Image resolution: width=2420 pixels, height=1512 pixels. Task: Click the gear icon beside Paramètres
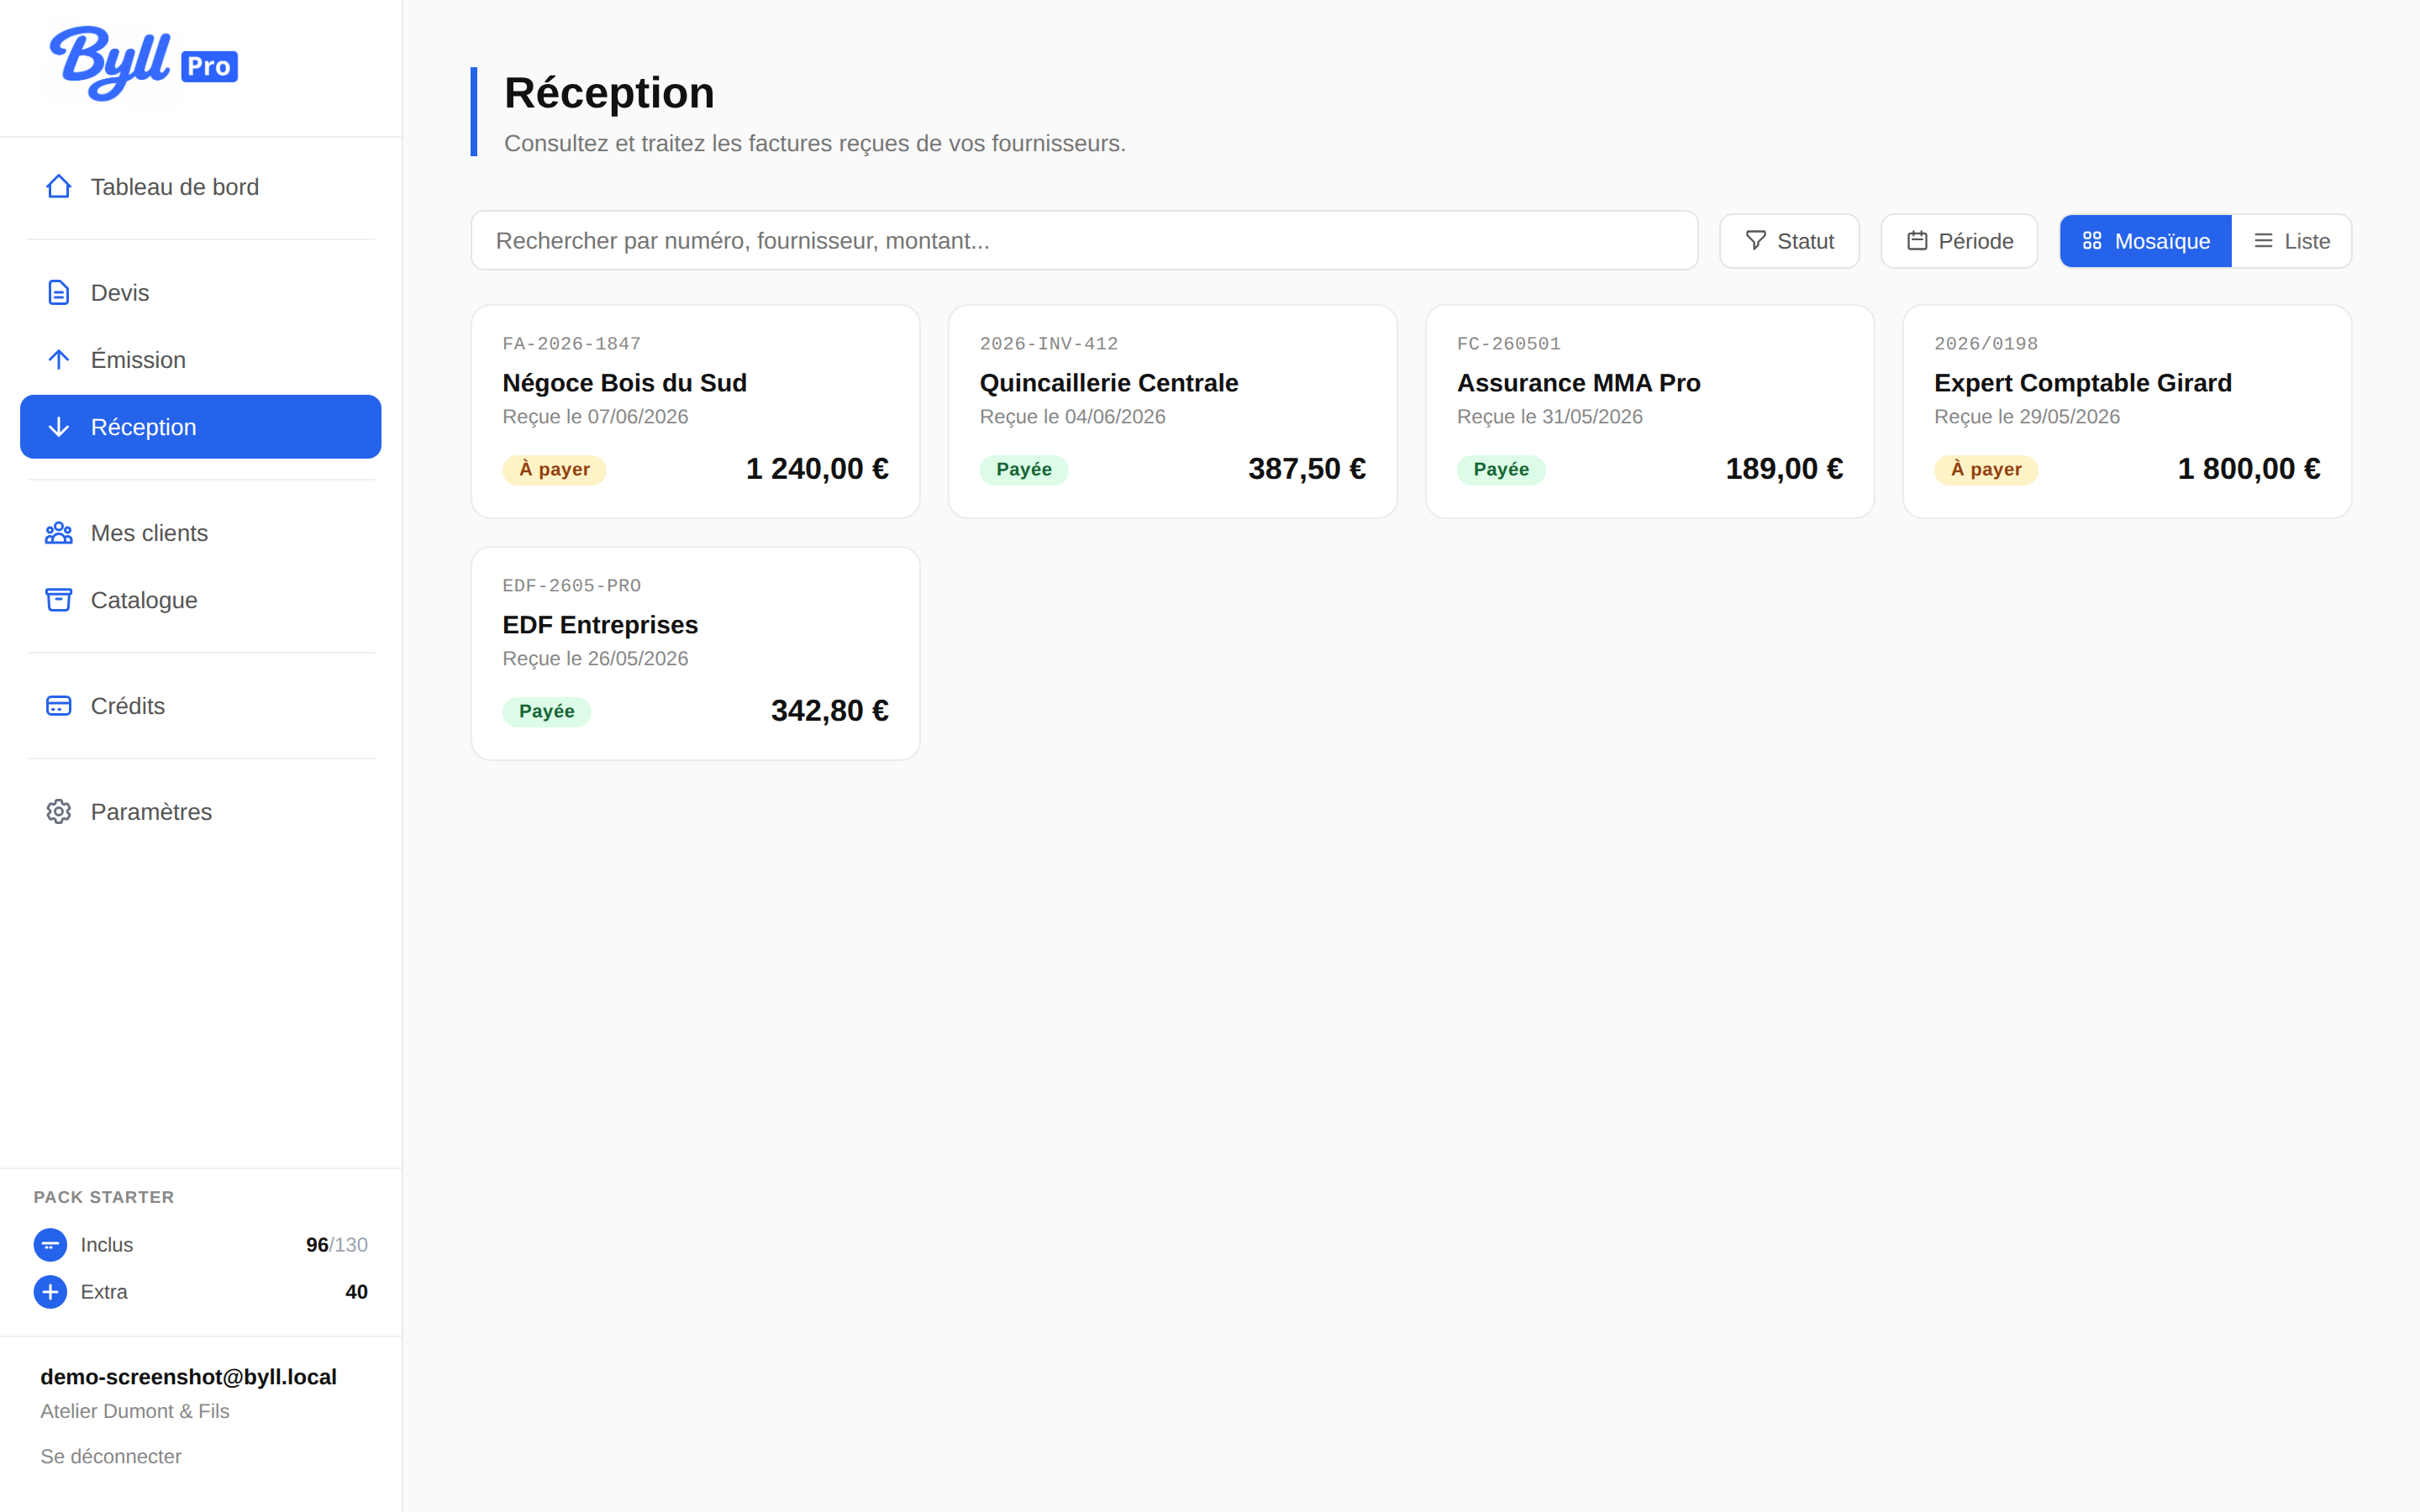(59, 812)
